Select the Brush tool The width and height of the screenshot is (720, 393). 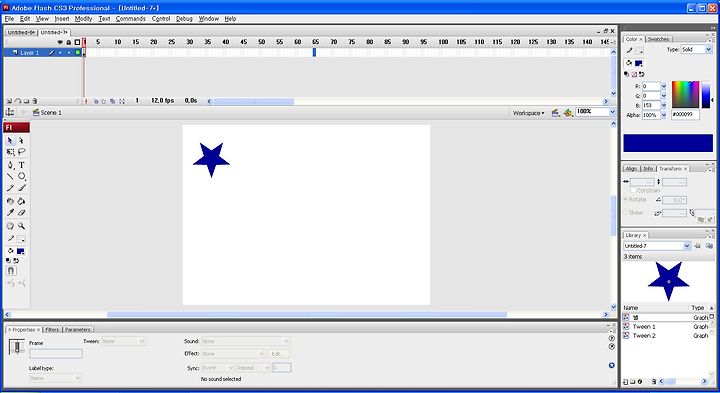(21, 188)
